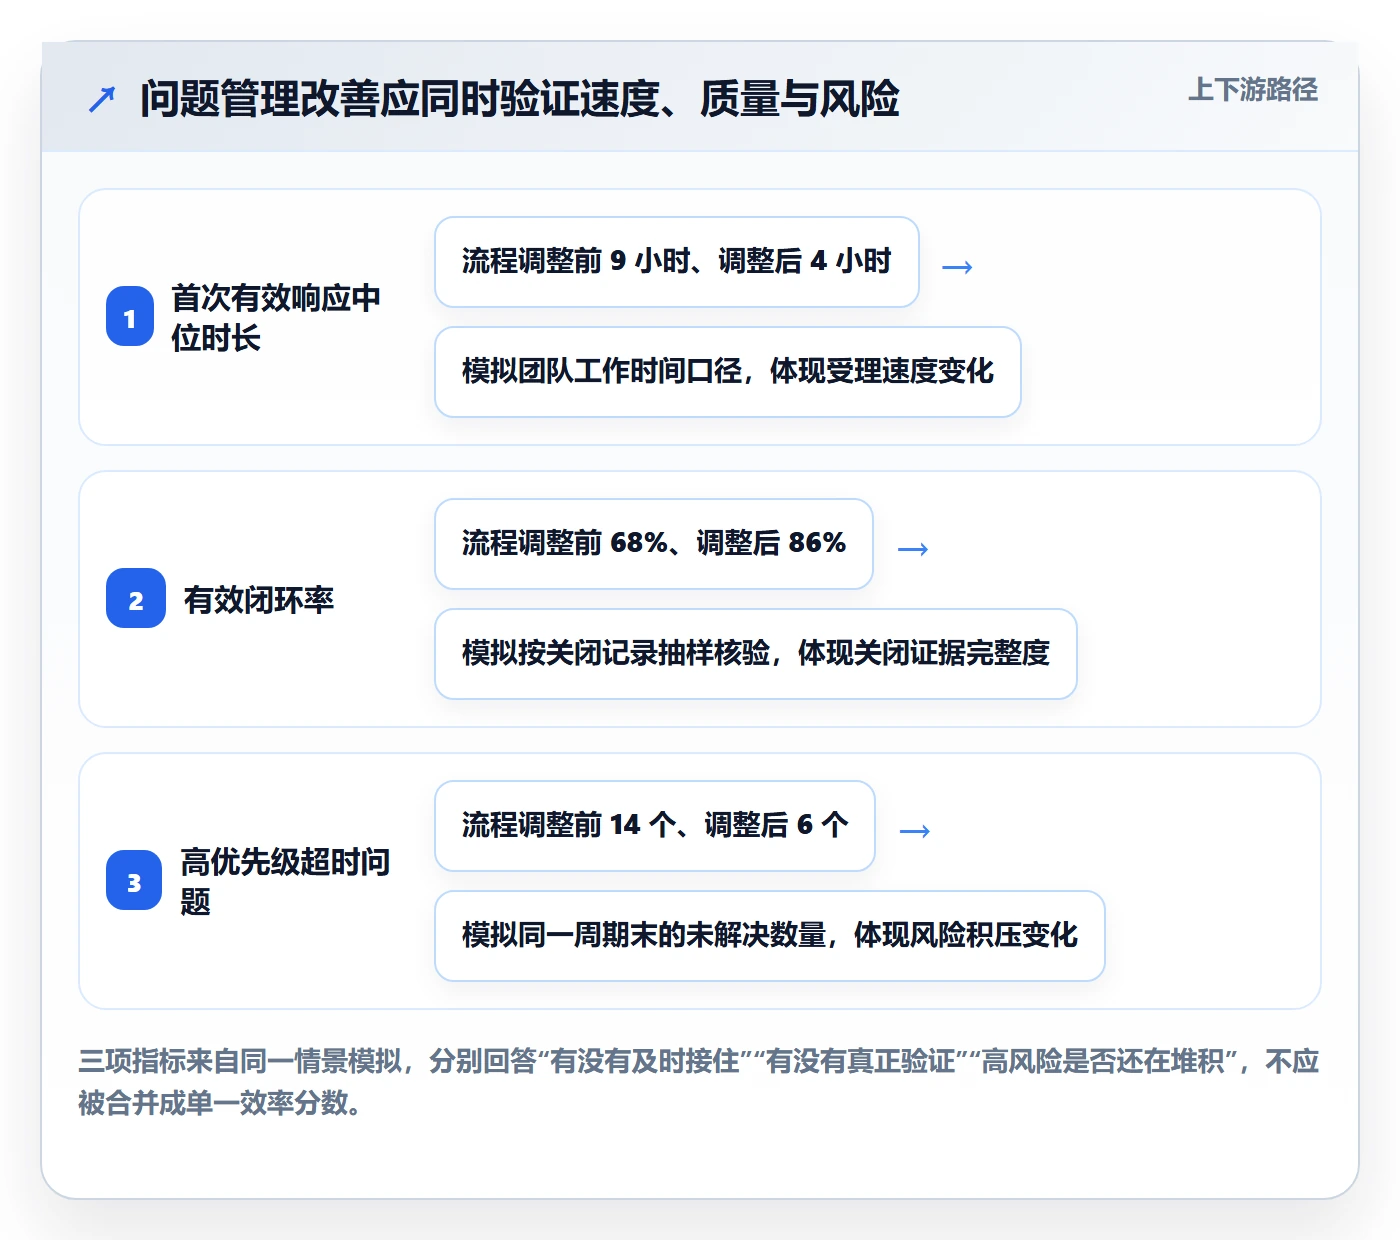Click the footnote starting "三项指标来自同一情景模拟"
1400x1240 pixels.
tap(699, 1082)
